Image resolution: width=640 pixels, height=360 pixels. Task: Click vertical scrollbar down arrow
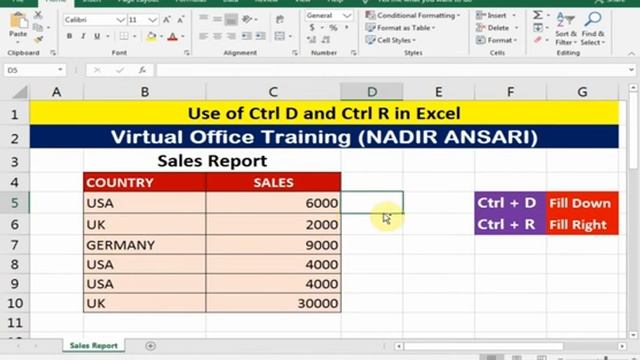tap(633, 335)
